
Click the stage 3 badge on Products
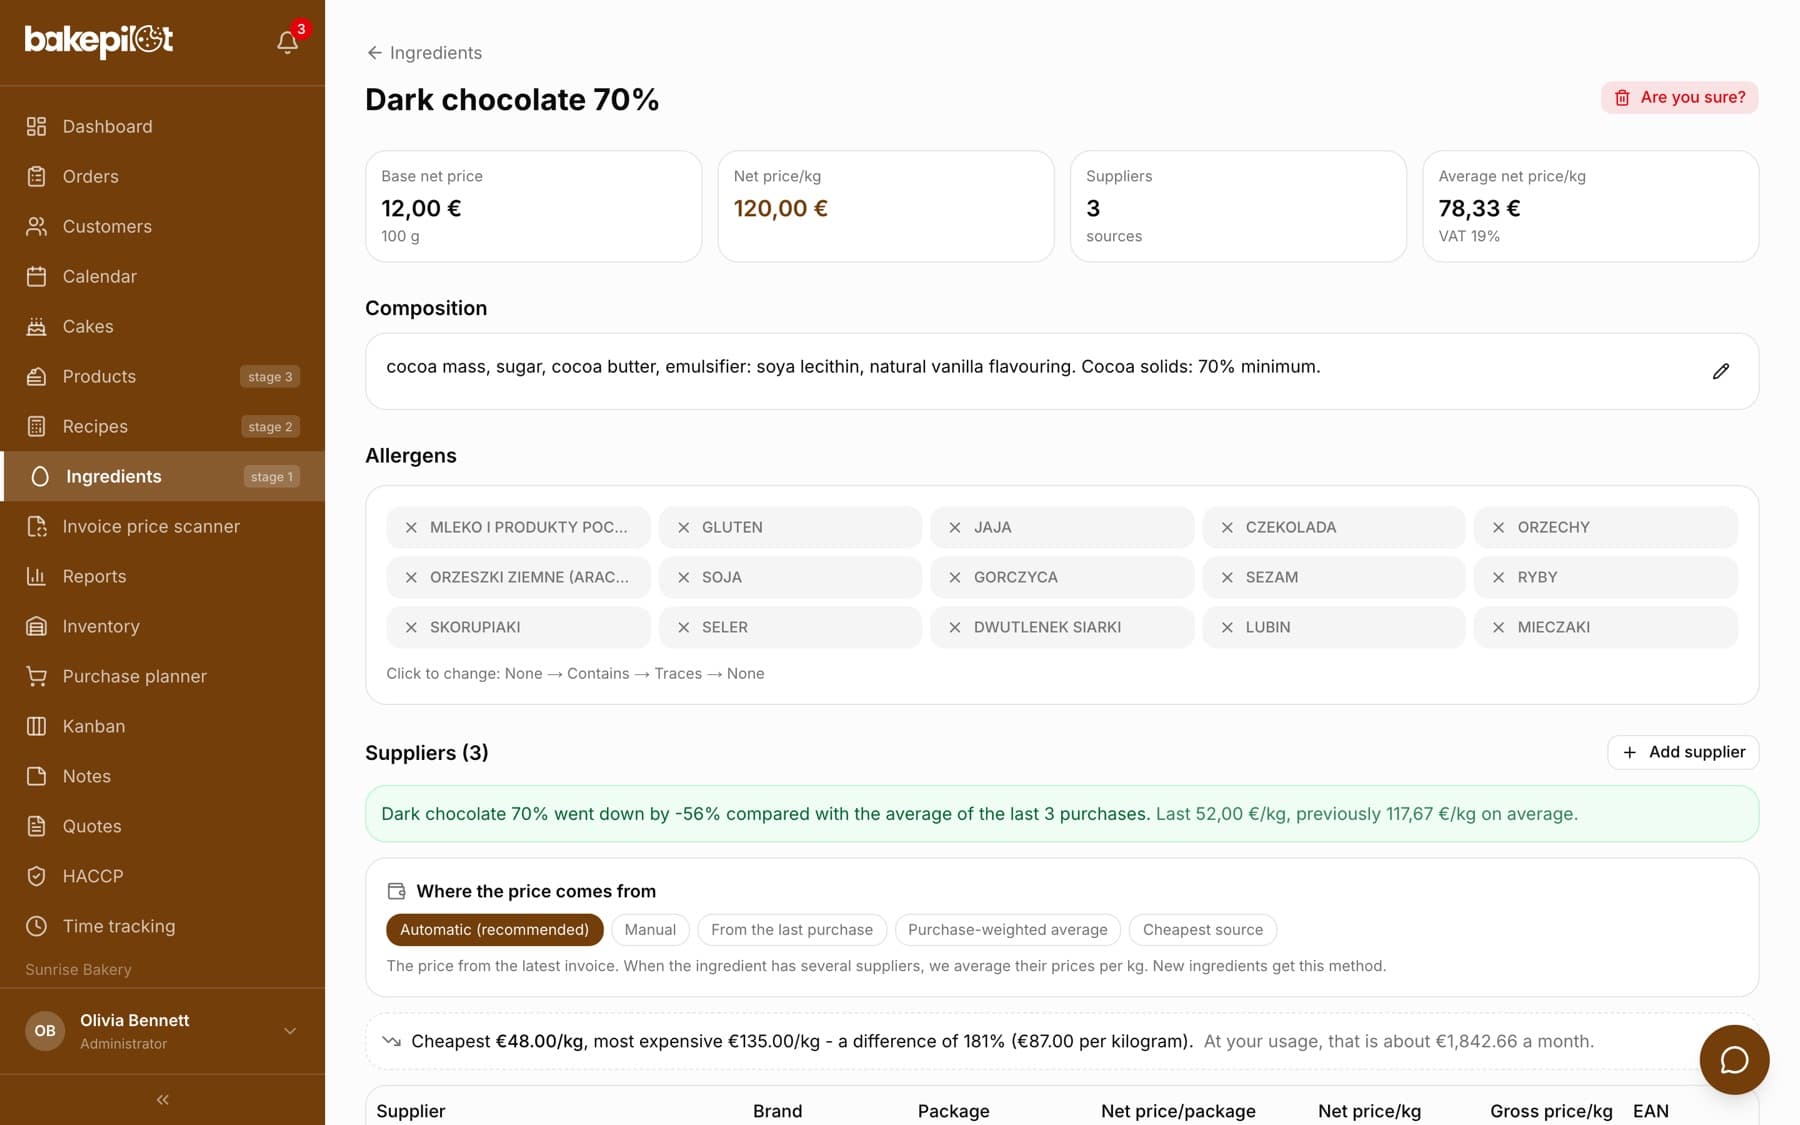pos(270,377)
